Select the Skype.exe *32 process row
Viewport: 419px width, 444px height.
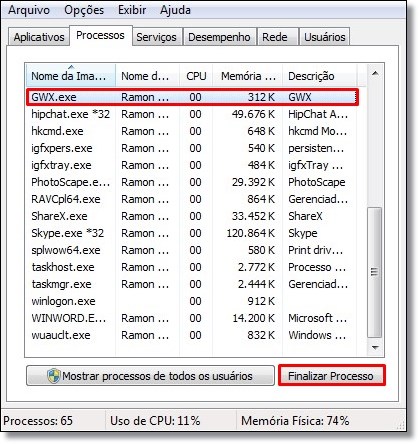[x=192, y=233]
